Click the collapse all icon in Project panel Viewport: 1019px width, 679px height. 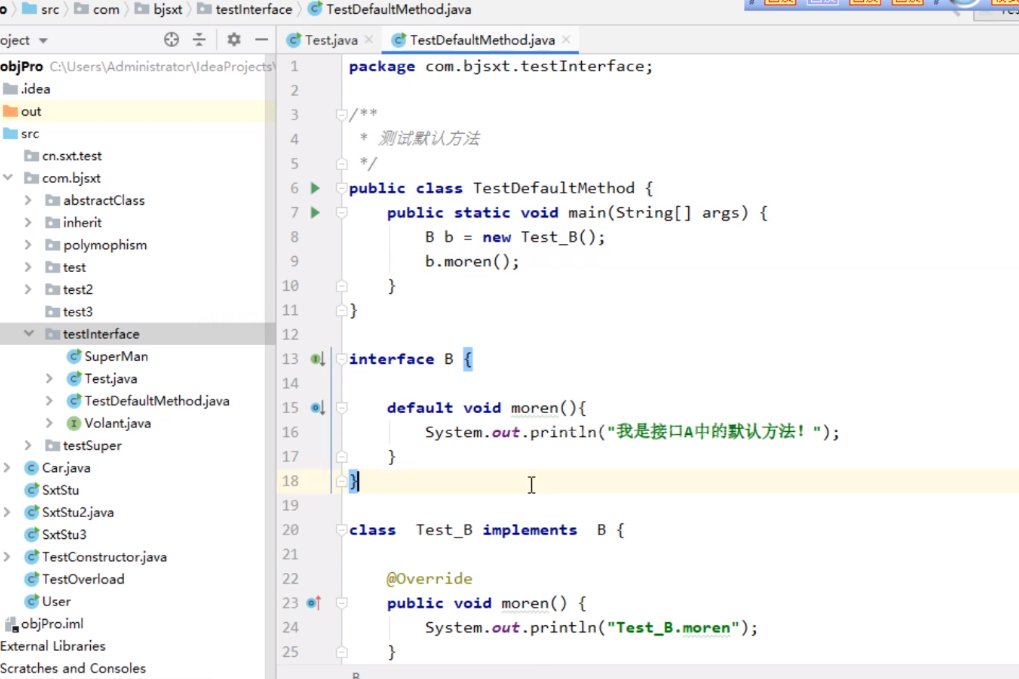tap(200, 40)
